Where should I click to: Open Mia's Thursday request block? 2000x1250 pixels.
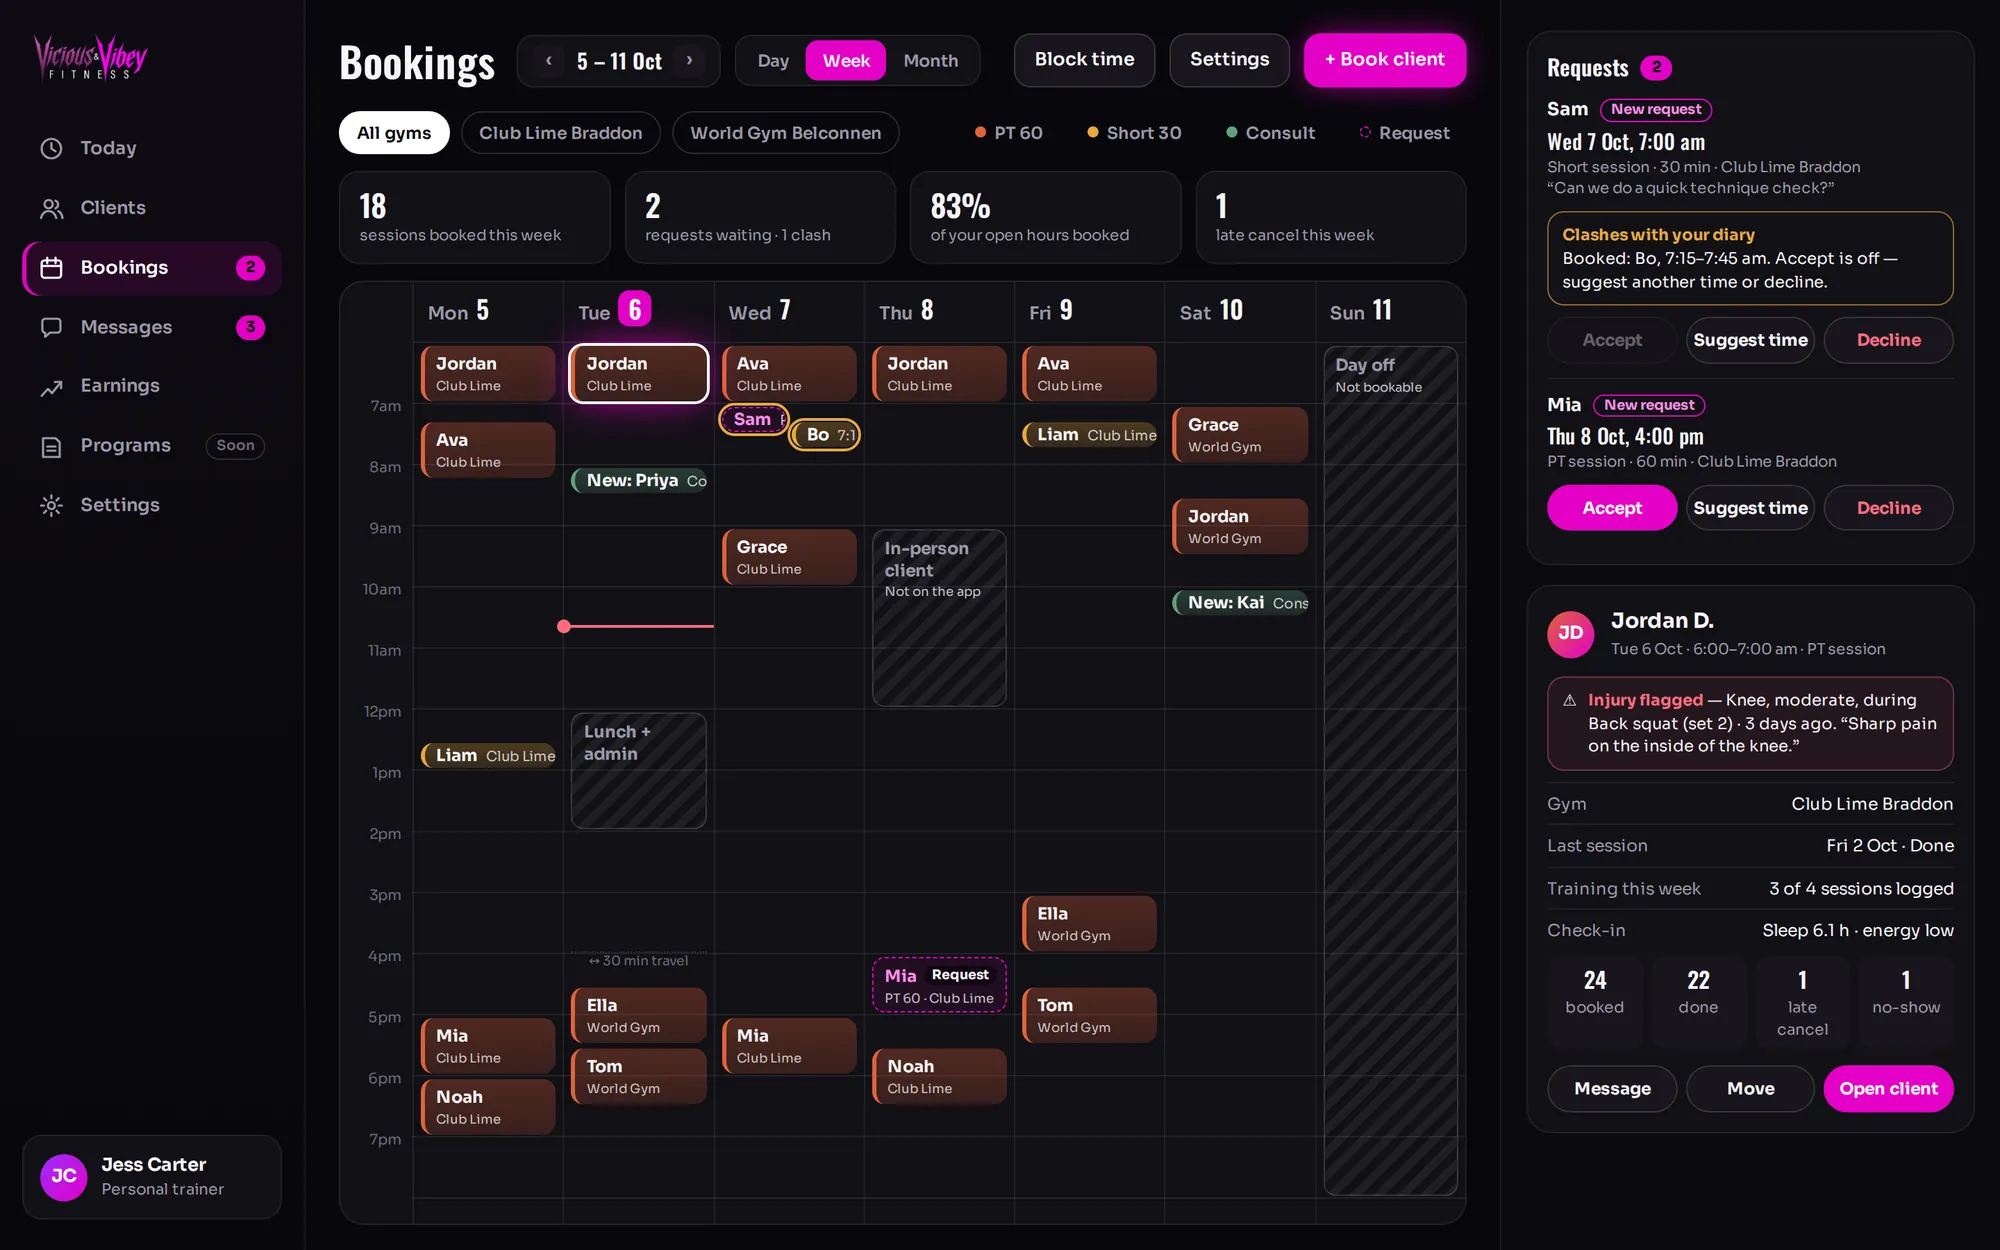tap(939, 985)
